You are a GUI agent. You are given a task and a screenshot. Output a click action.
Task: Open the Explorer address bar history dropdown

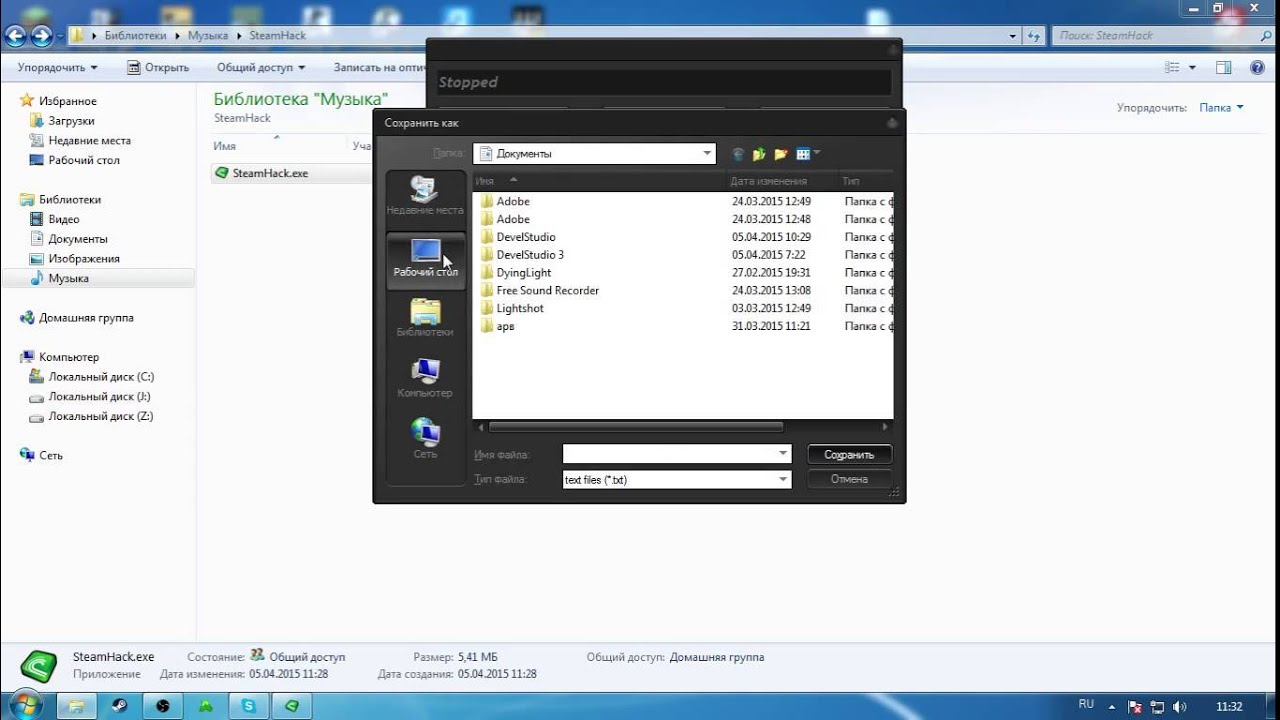point(1013,36)
